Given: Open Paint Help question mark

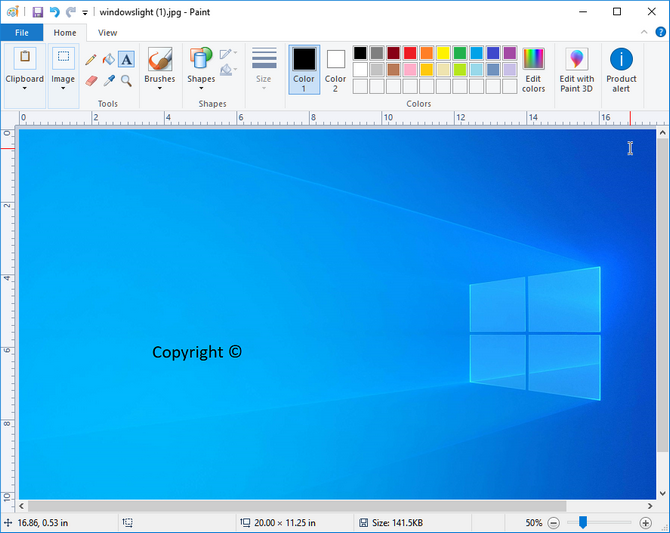Looking at the screenshot, I should tap(660, 32).
